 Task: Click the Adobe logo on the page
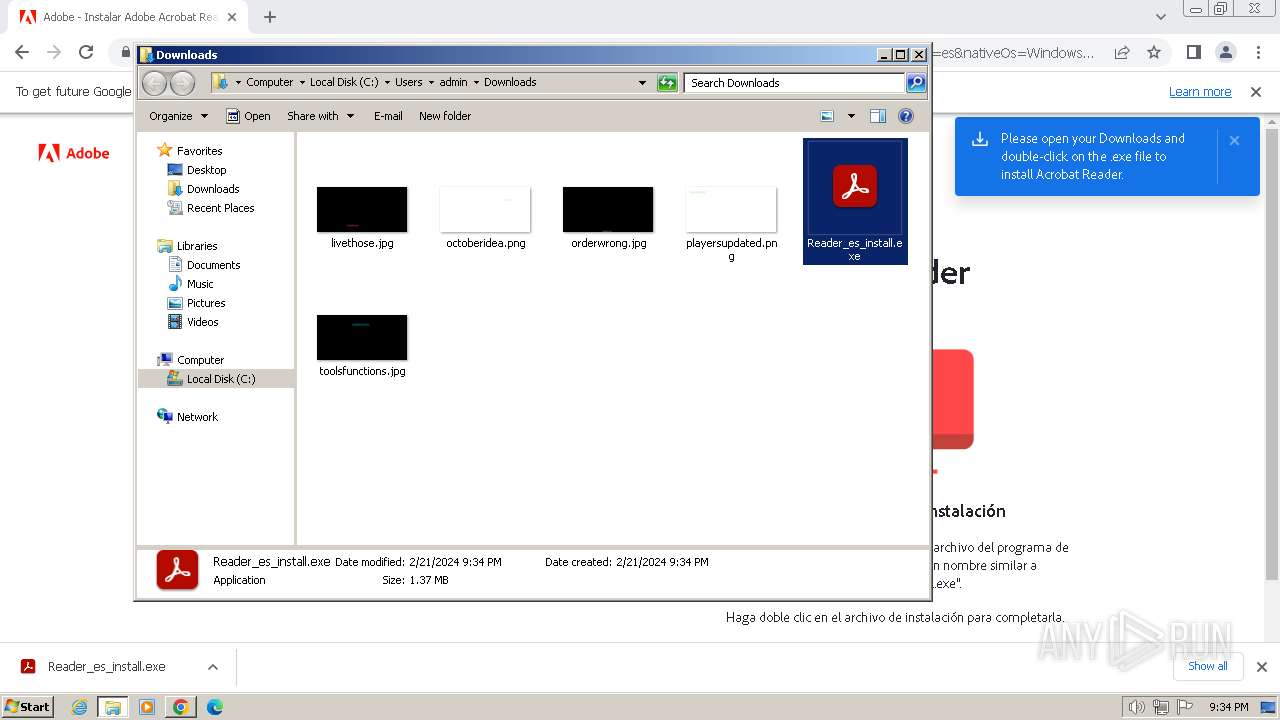[x=74, y=153]
